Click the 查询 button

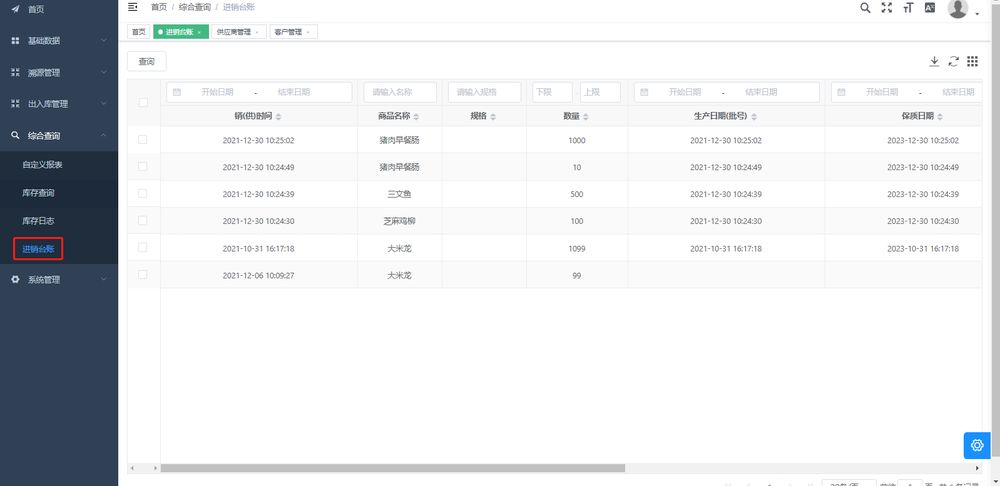(x=146, y=62)
